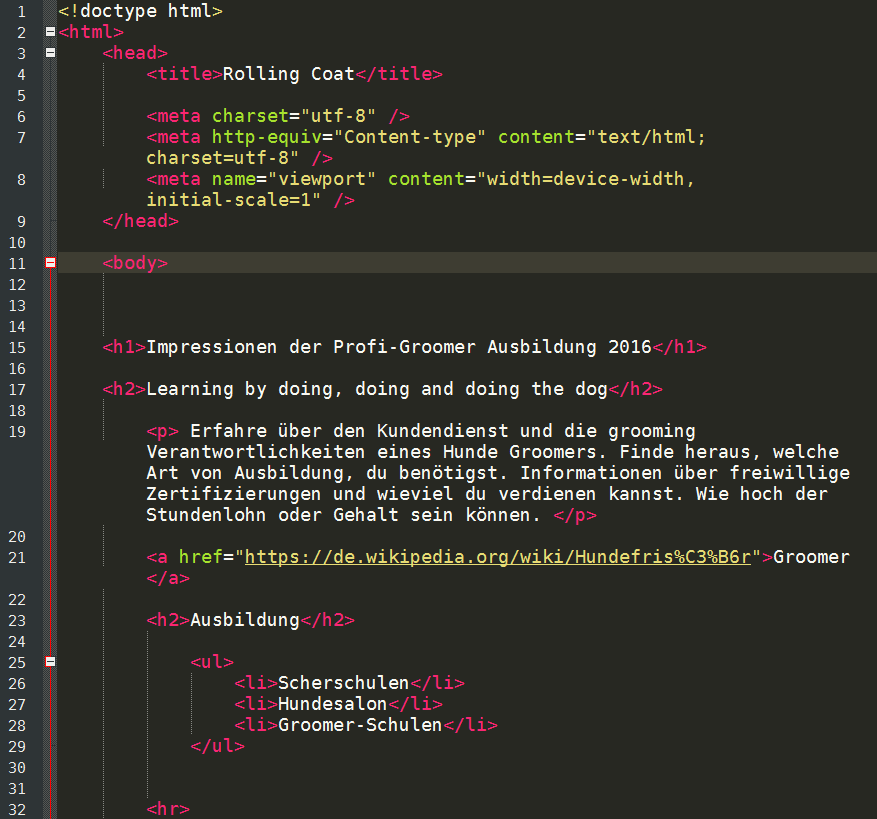The image size is (877, 819).
Task: Click the closing </ul> tag
Action: tap(218, 746)
